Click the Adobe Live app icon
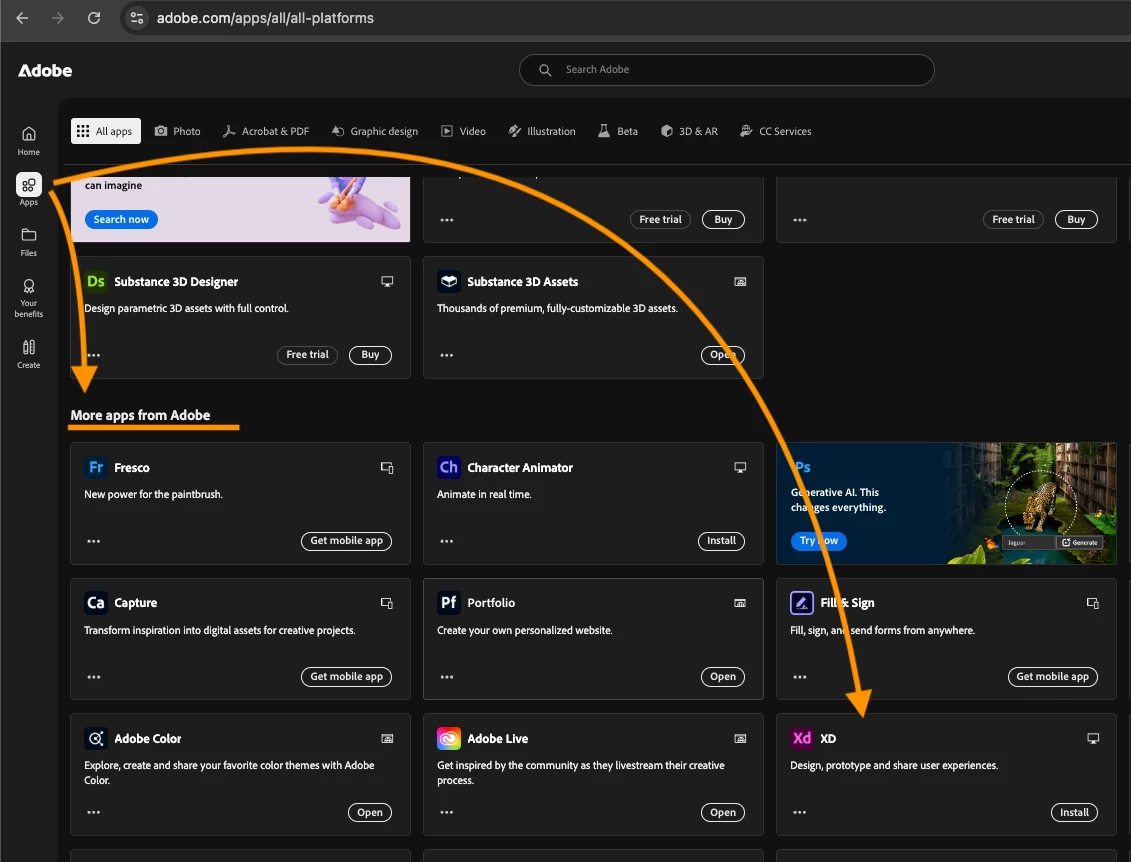 click(449, 738)
